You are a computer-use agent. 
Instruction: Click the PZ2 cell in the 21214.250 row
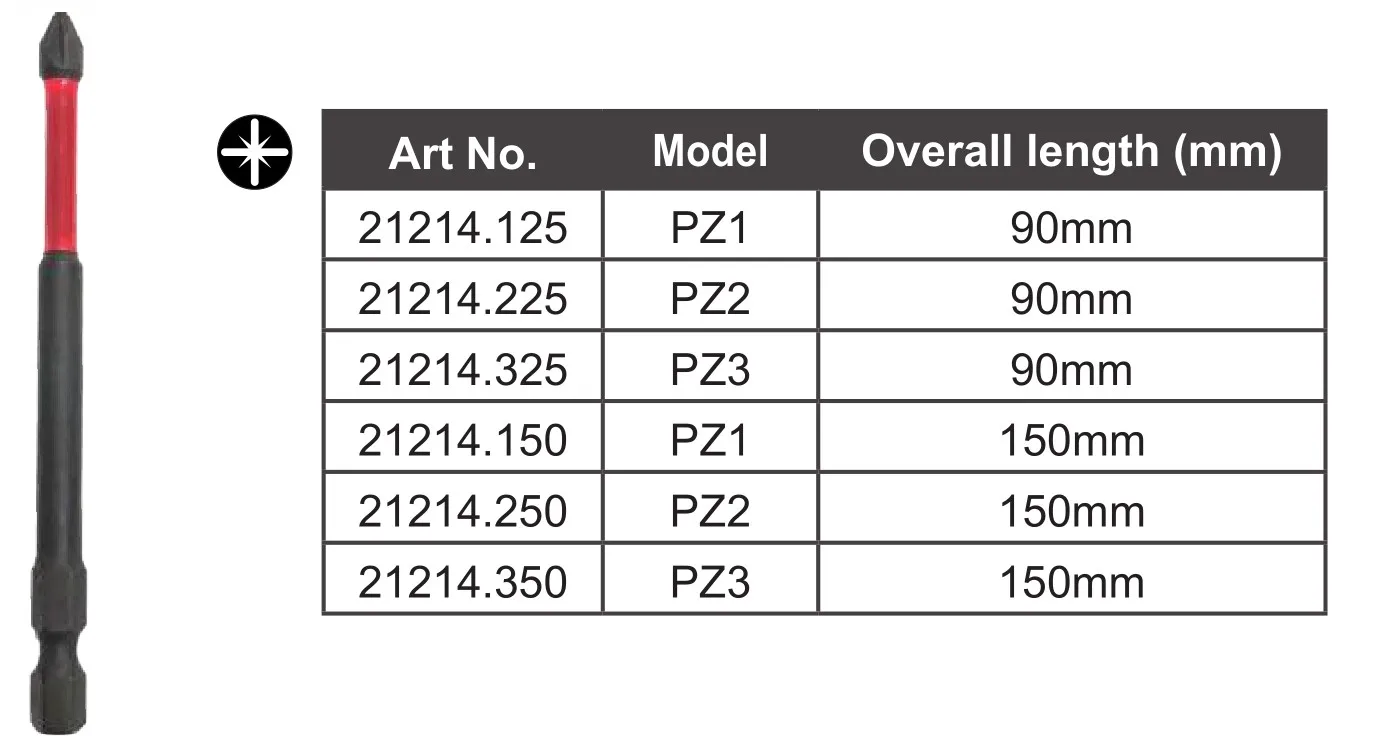pos(710,511)
